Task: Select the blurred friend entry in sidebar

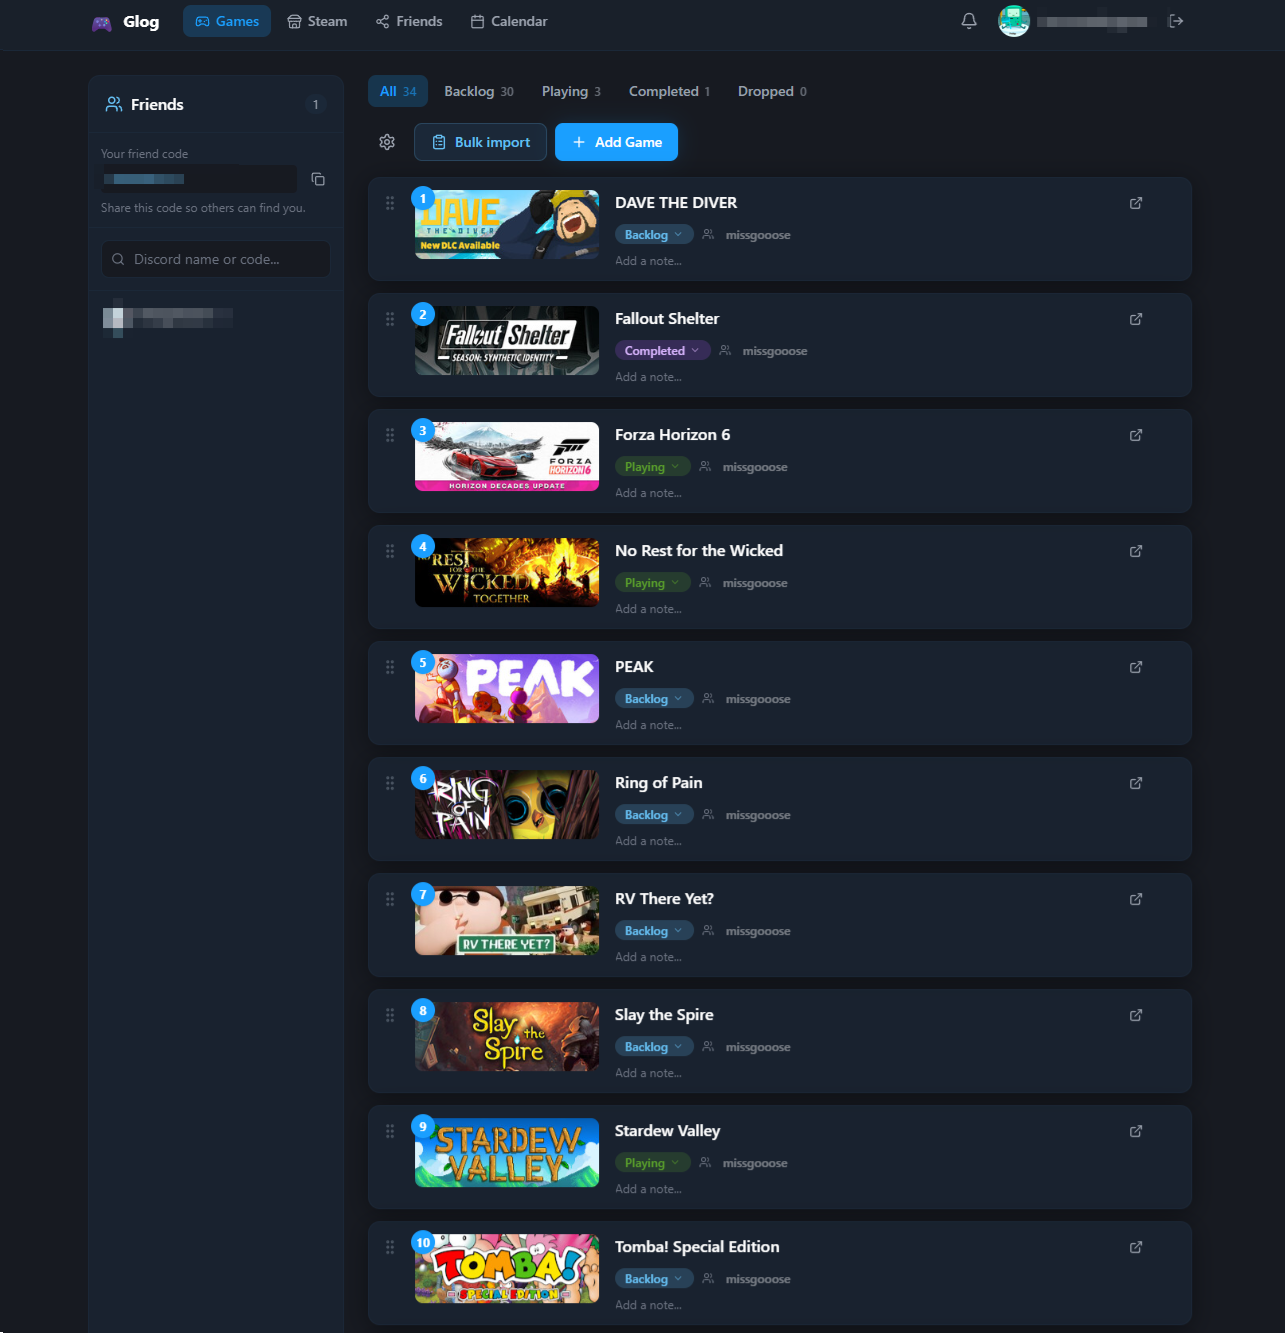Action: click(x=168, y=318)
